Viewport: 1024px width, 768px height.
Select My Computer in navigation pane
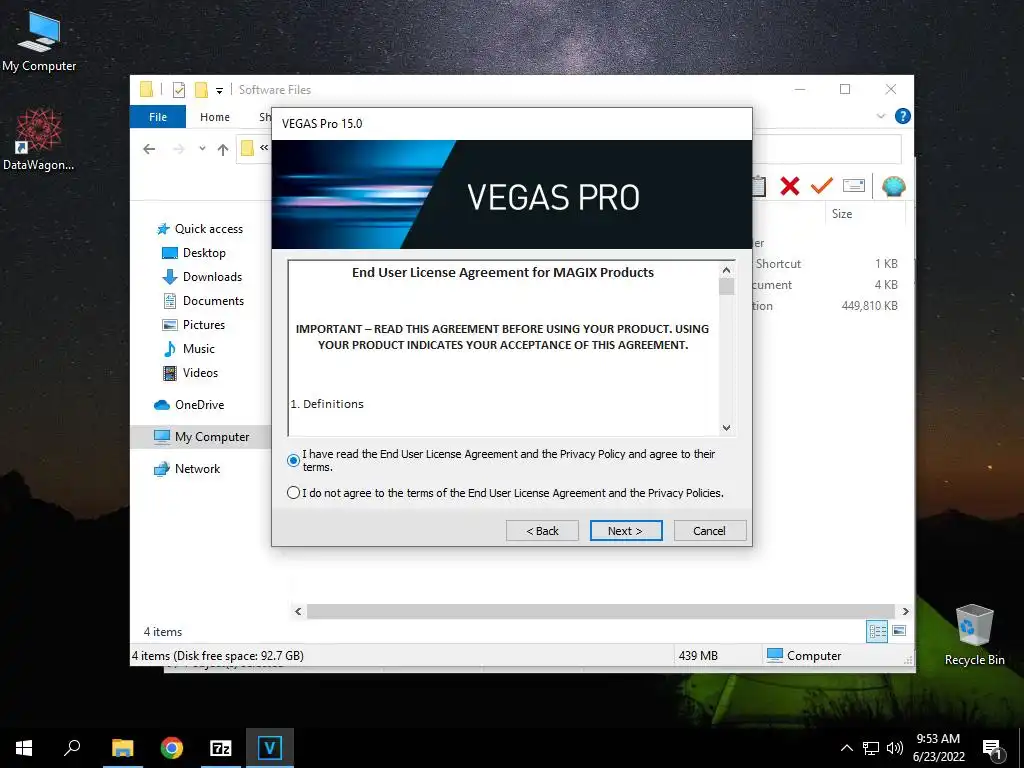coord(201,437)
